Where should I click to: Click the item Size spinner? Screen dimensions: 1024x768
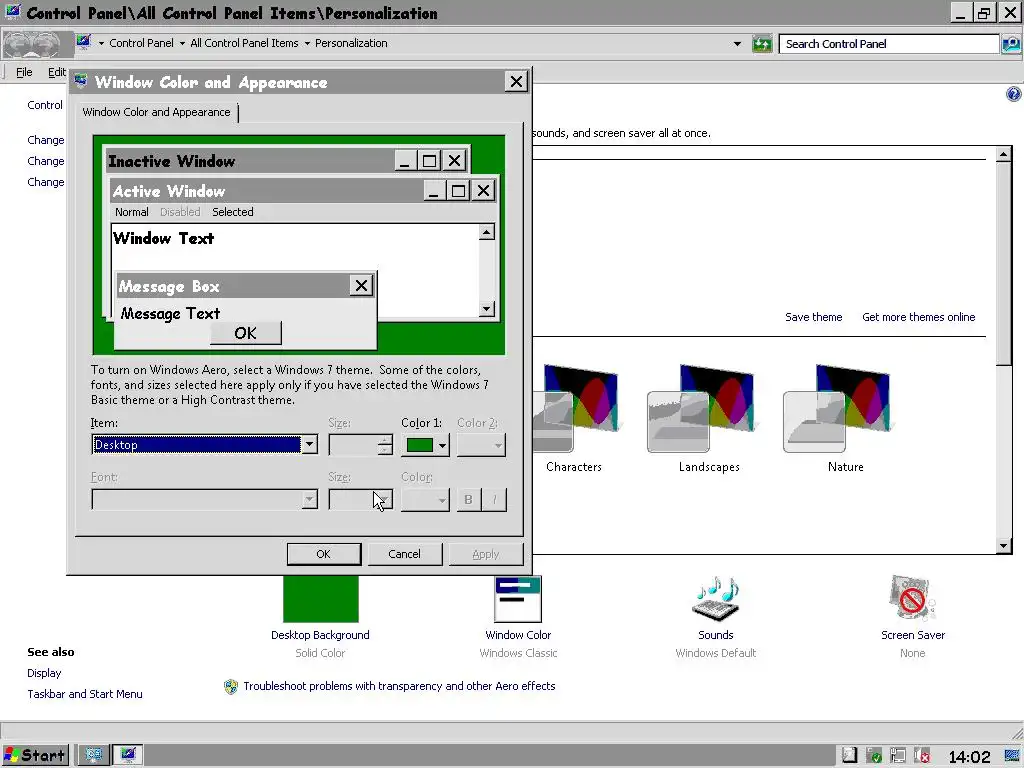[360, 445]
